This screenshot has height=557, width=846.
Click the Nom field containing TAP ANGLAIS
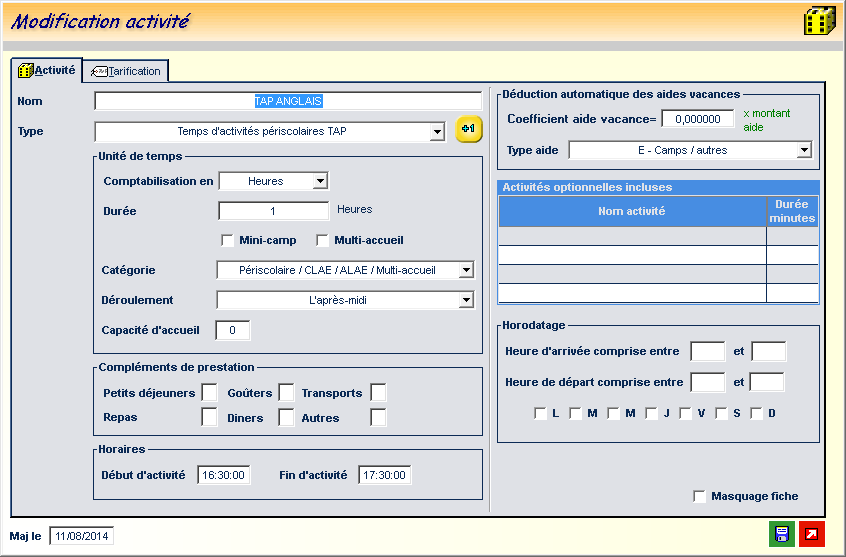[288, 101]
